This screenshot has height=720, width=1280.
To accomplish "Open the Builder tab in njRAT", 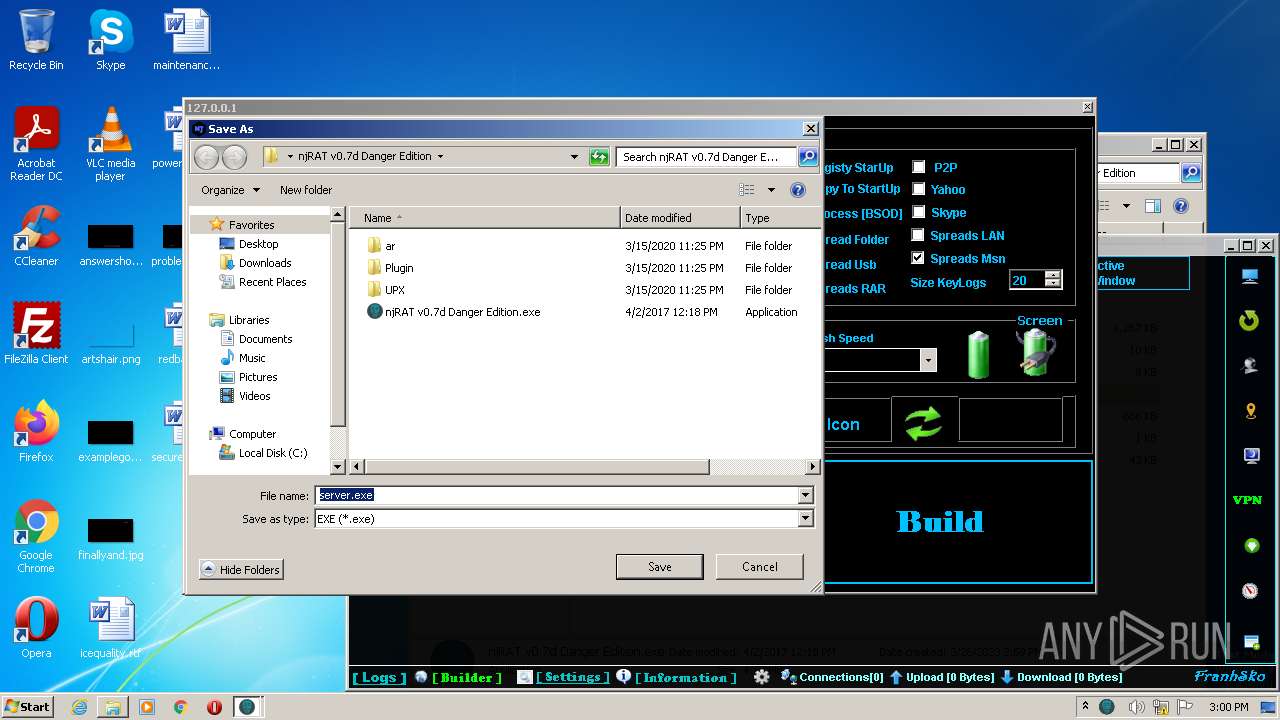I will 467,677.
